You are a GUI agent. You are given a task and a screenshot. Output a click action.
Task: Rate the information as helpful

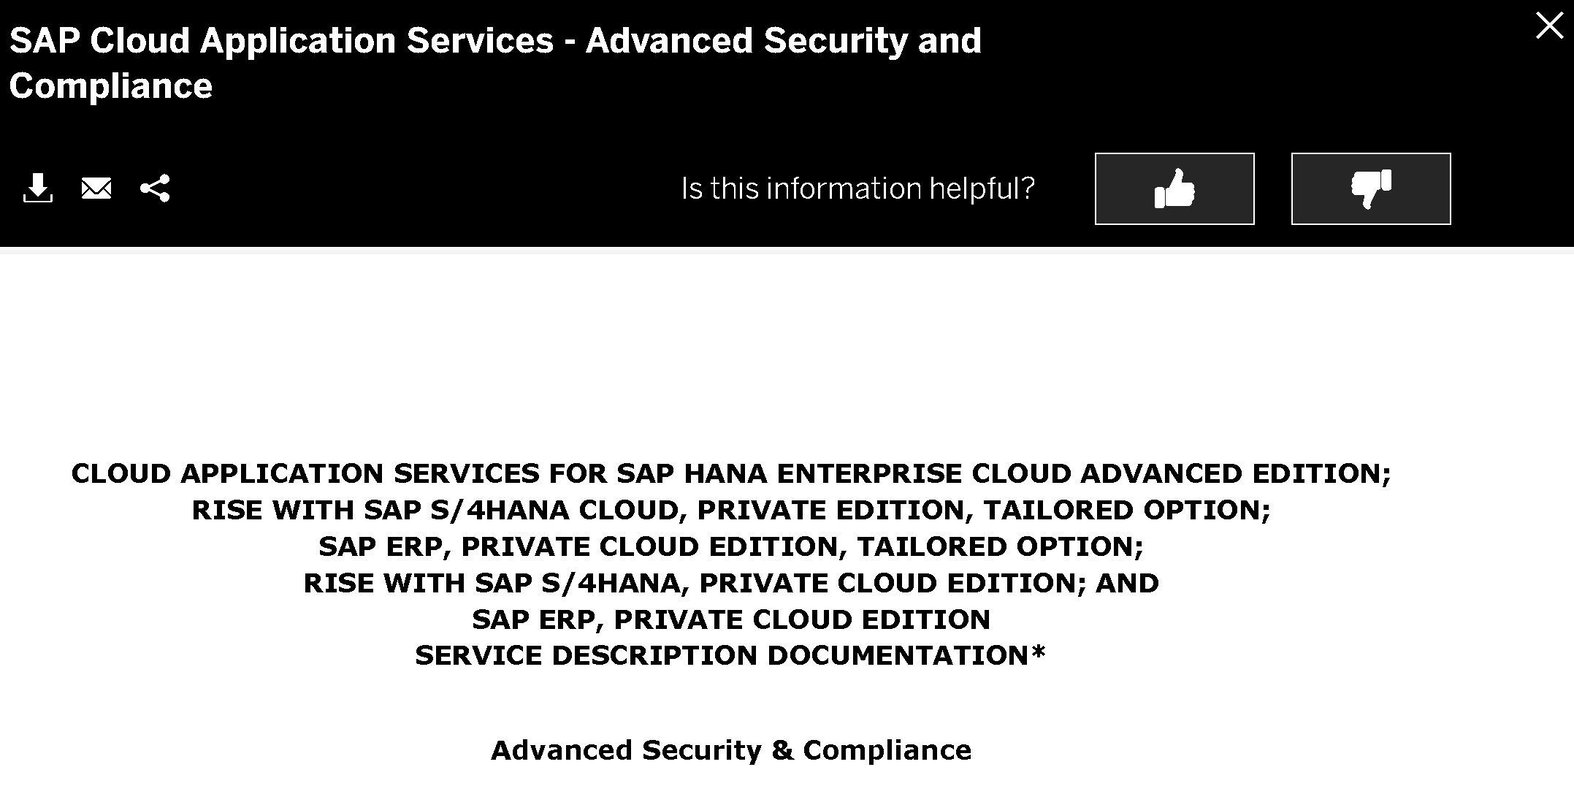tap(1174, 188)
